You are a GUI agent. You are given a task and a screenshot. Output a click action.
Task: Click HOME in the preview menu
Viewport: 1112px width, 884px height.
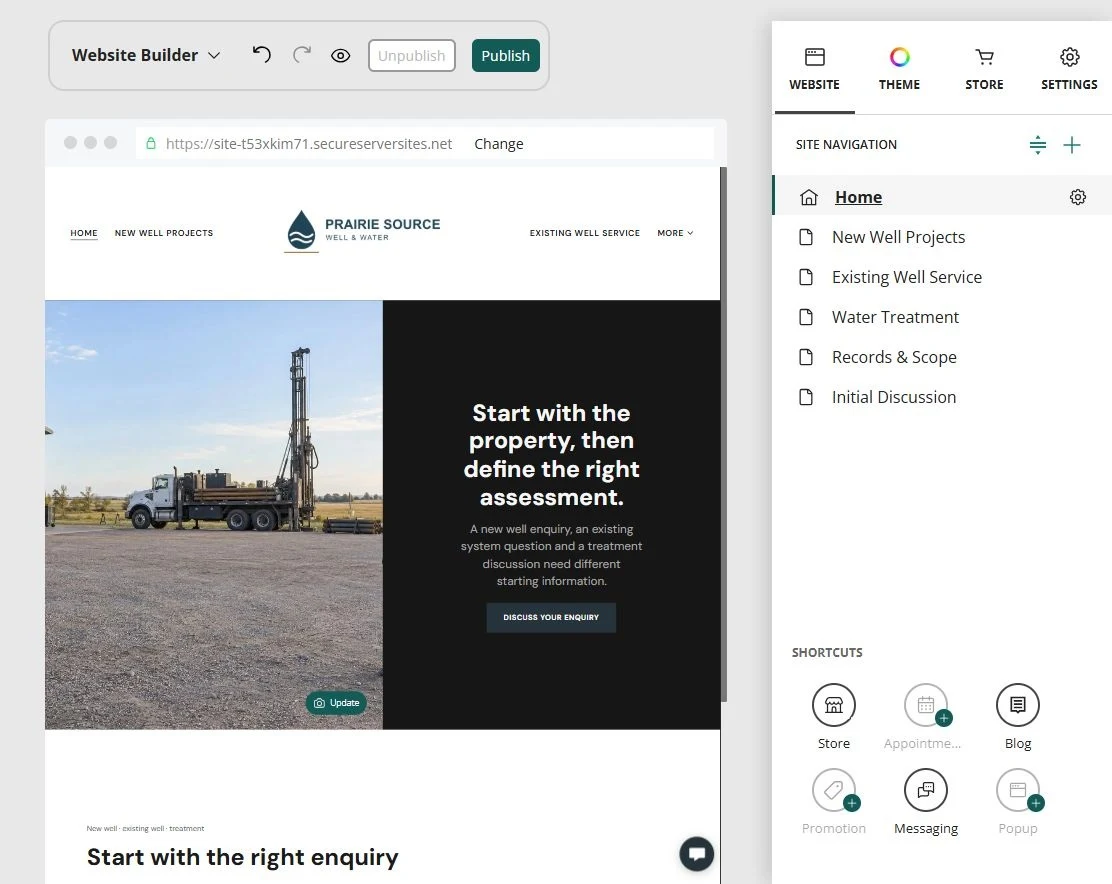(x=84, y=233)
